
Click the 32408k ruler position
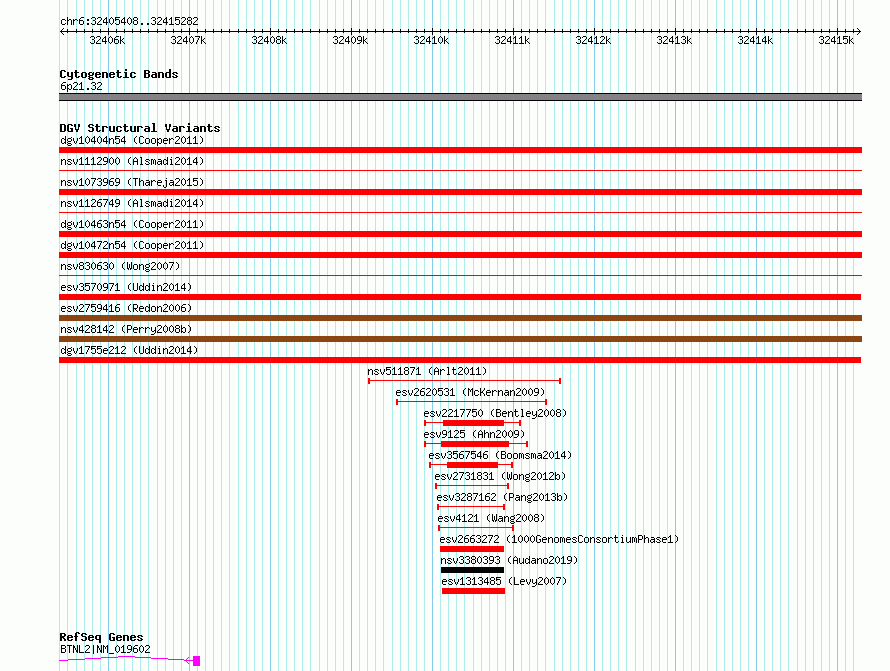pyautogui.click(x=269, y=40)
